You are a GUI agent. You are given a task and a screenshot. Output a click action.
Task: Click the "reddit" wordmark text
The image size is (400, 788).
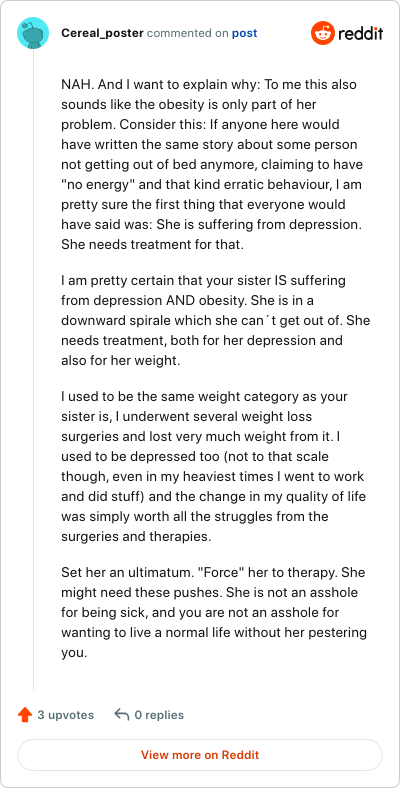[360, 34]
